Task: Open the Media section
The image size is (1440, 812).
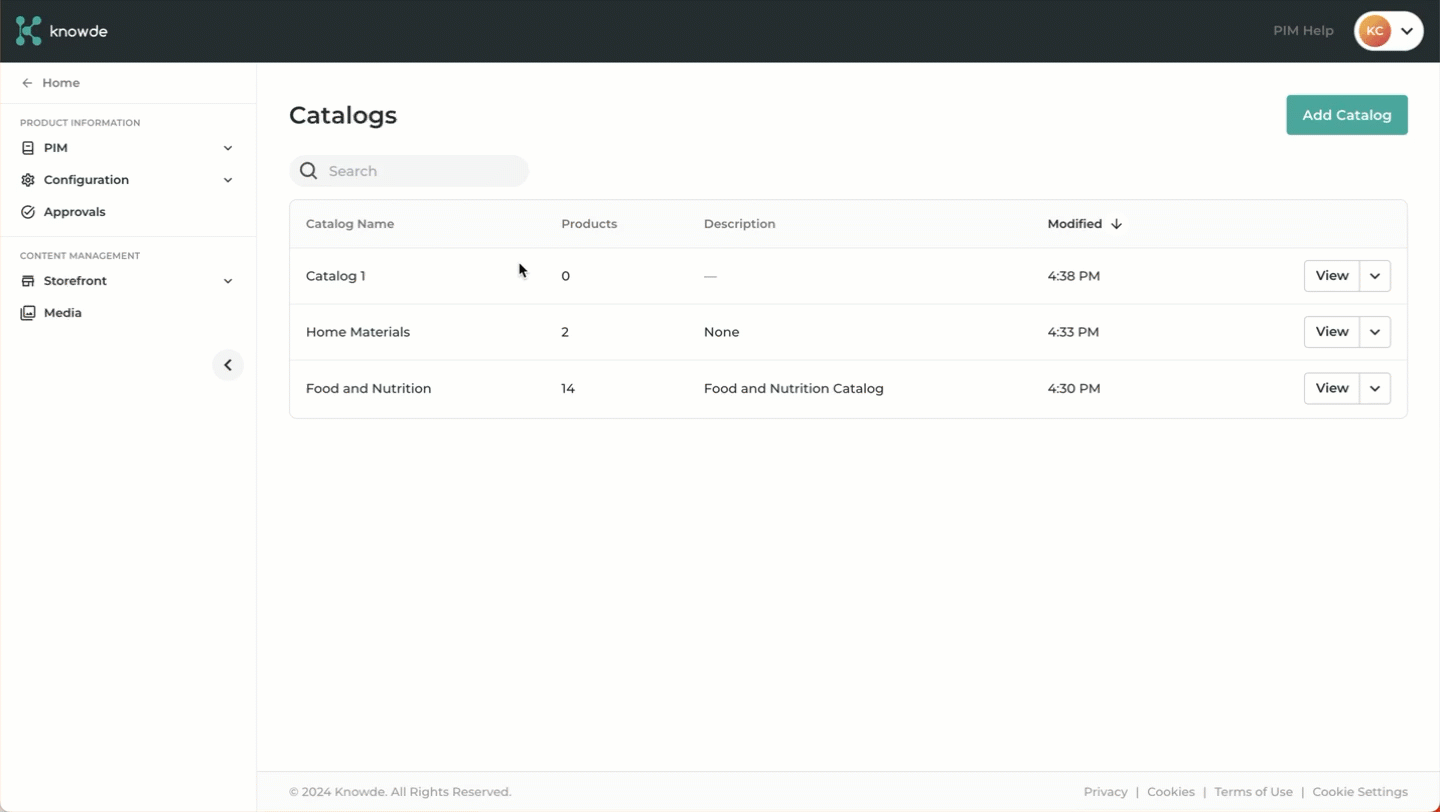Action: click(x=62, y=313)
